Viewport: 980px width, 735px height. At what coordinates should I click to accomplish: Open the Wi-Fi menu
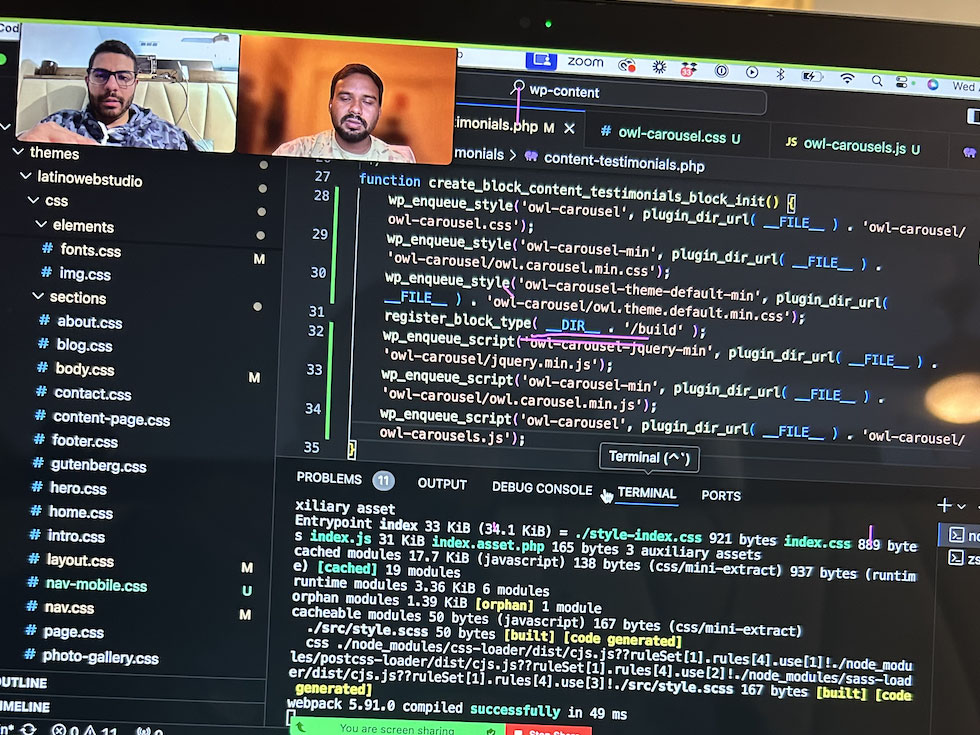[x=847, y=78]
